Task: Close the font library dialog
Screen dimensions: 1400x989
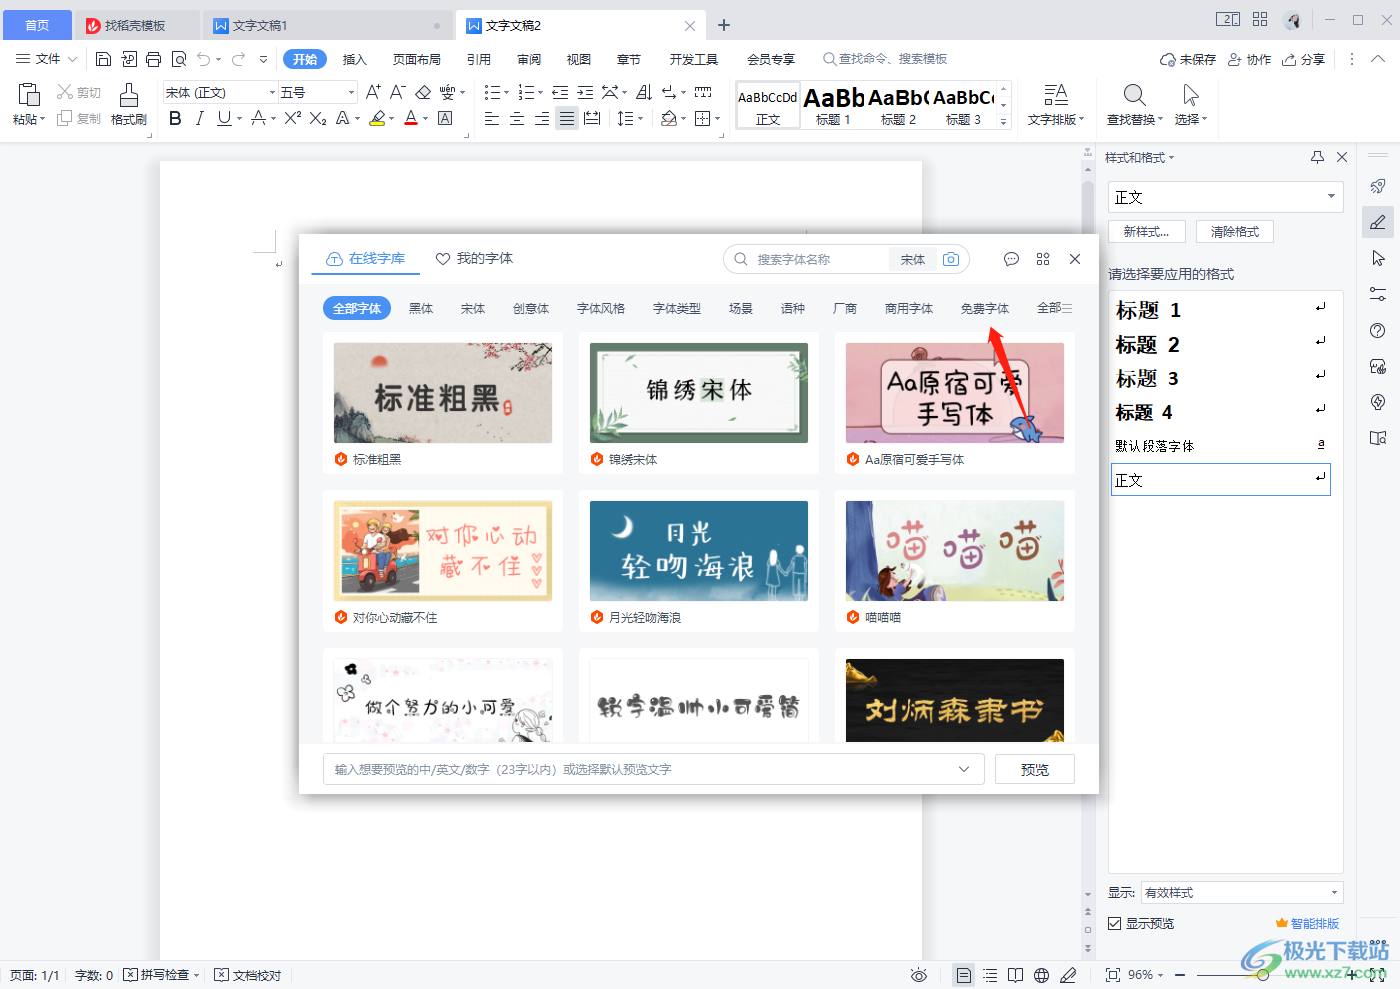Action: coord(1075,259)
